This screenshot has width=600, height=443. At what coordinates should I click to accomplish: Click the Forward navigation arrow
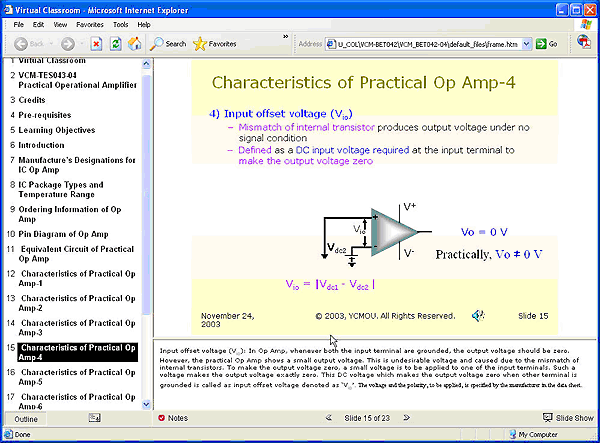pos(68,44)
